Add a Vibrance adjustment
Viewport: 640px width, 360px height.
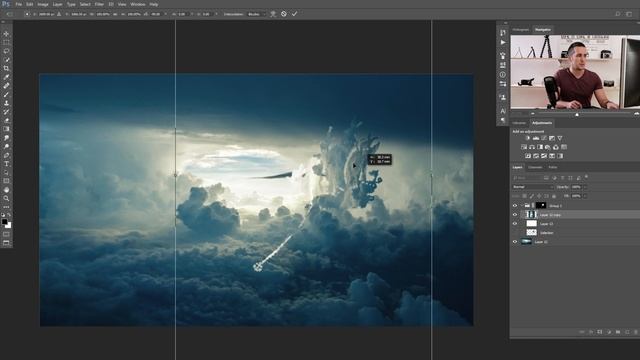click(x=560, y=138)
